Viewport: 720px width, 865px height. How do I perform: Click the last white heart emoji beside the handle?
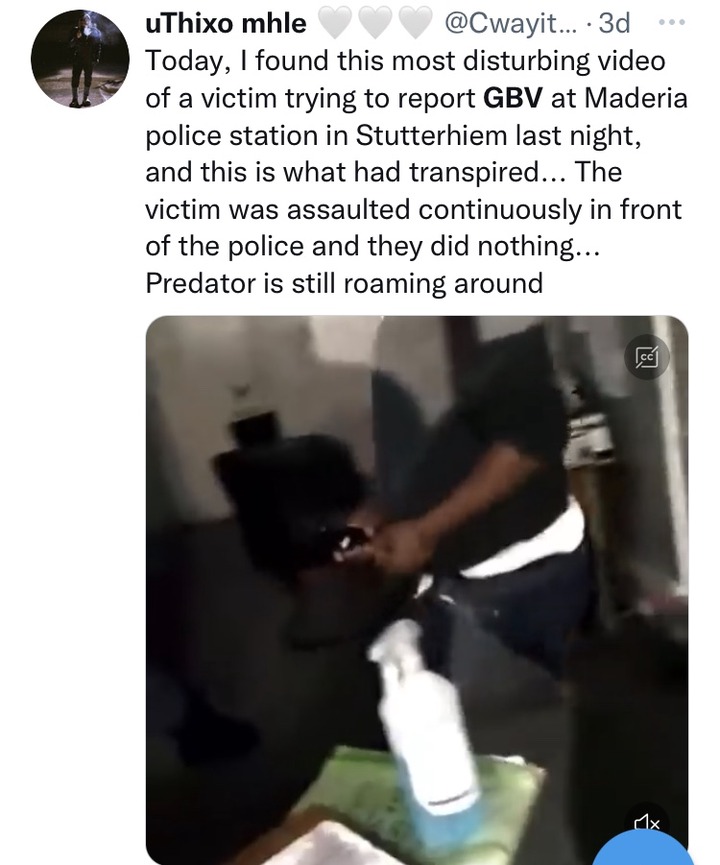coord(415,24)
